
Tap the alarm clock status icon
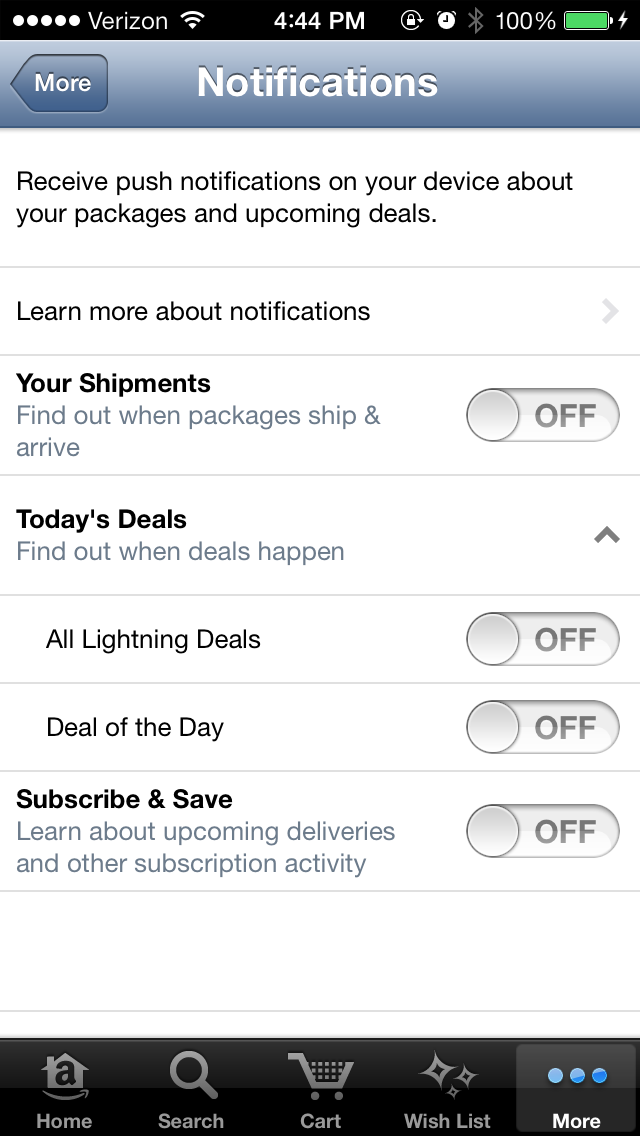(x=447, y=18)
